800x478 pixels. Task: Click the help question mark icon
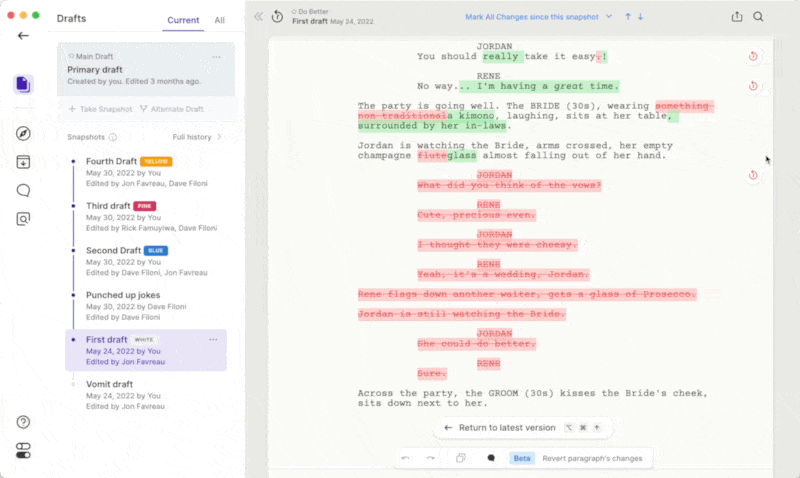coord(23,422)
